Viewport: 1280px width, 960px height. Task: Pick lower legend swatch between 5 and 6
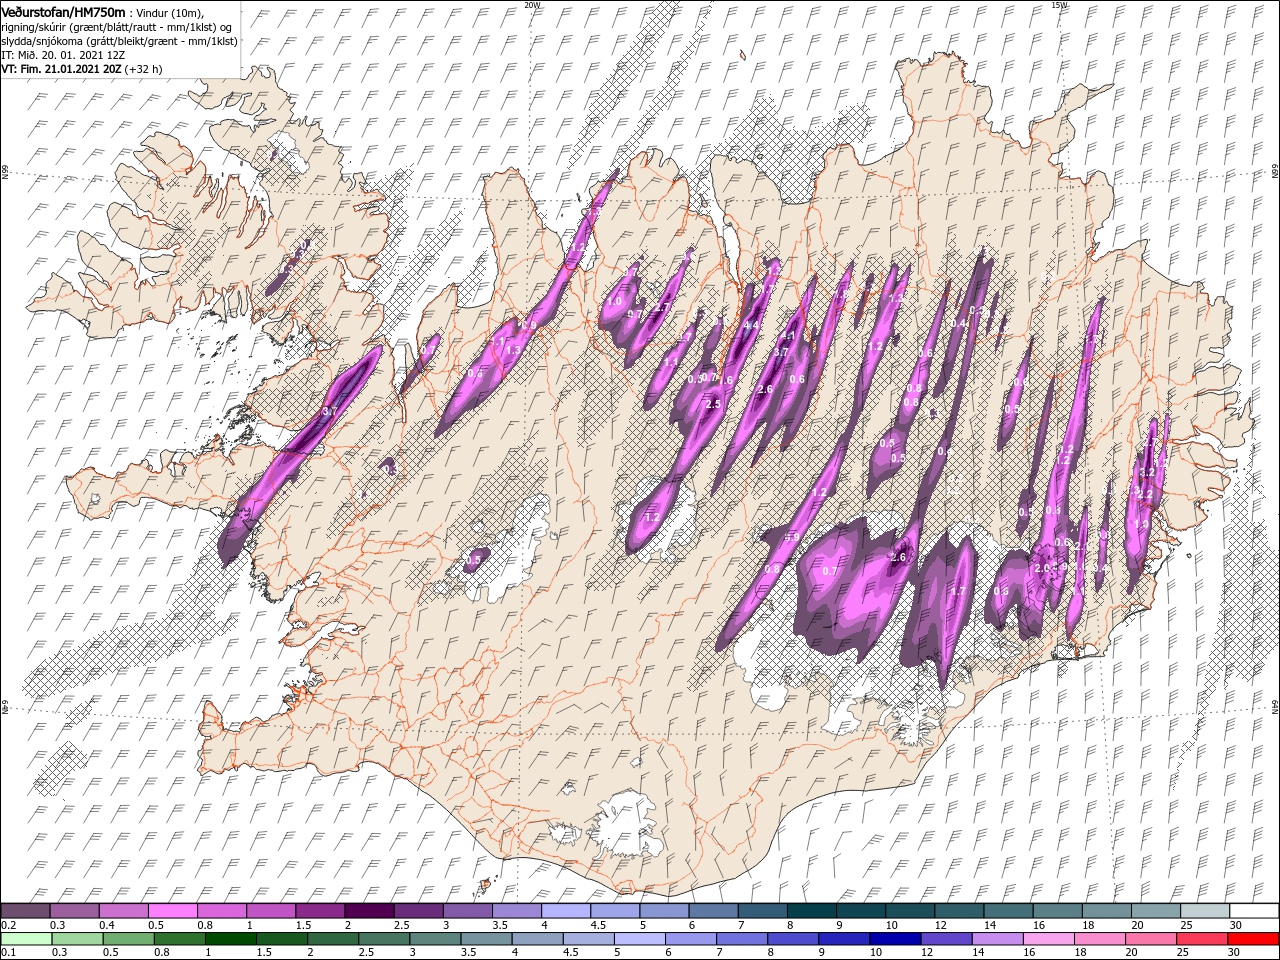coord(638,939)
